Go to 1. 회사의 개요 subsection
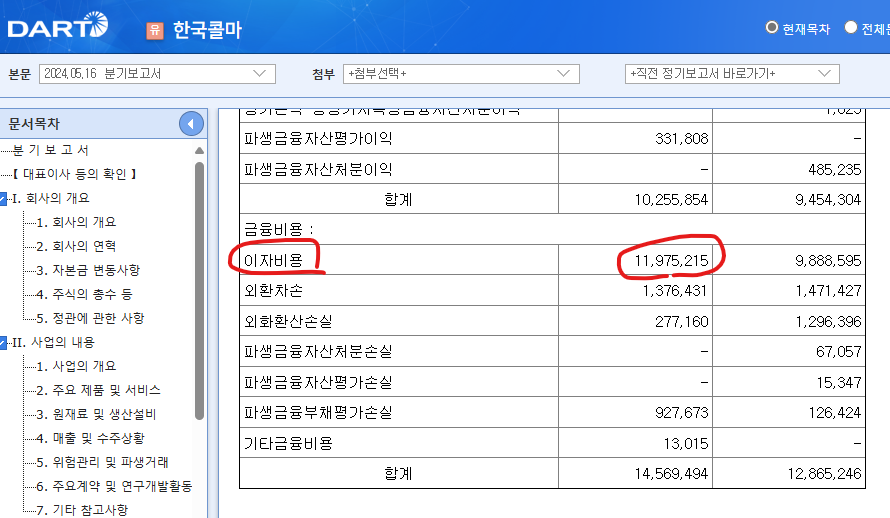 pos(76,222)
